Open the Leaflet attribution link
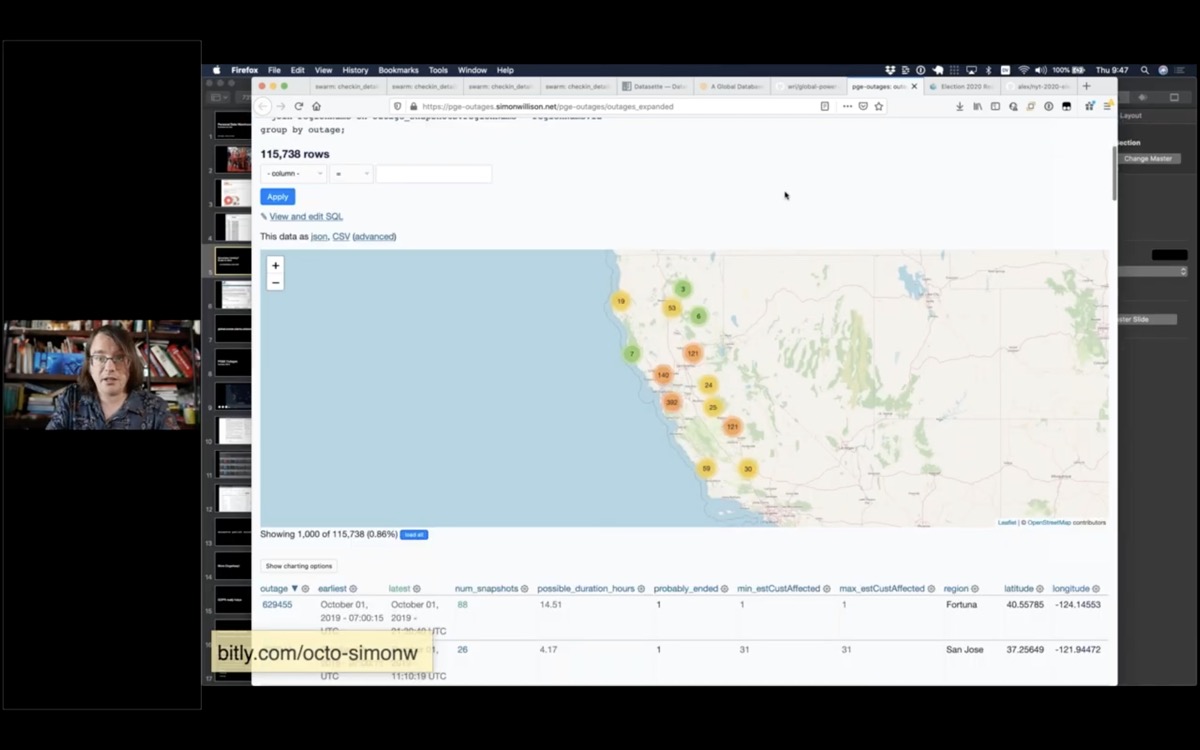1200x750 pixels. 1006,522
